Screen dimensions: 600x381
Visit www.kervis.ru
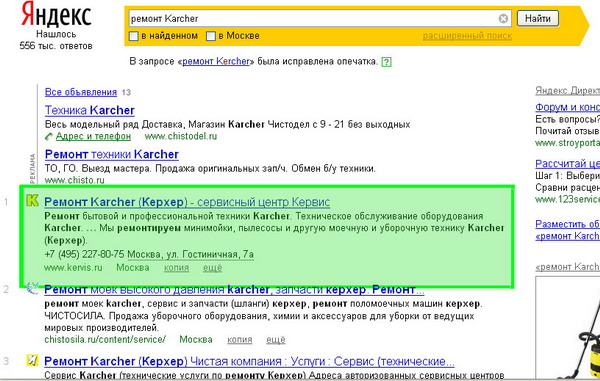[73, 267]
